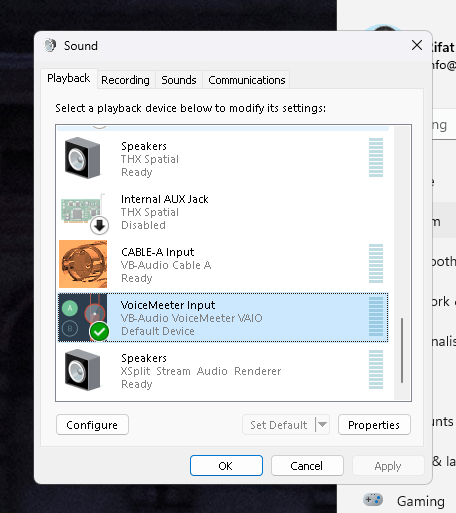Click the Gaming controller icon in Settings
Image resolution: width=456 pixels, height=513 pixels.
tap(373, 500)
